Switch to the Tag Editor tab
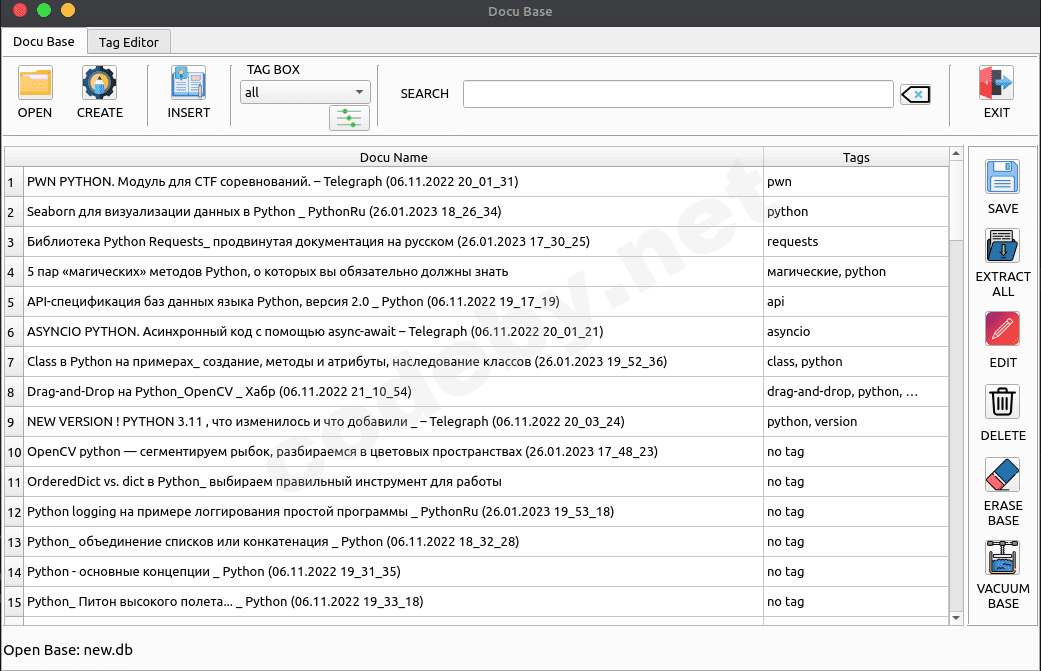The width and height of the screenshot is (1041, 671). point(128,42)
